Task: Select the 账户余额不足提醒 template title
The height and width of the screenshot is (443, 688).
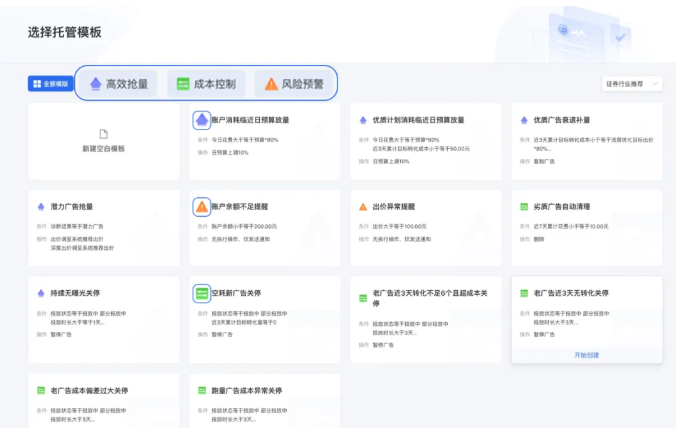Action: (x=240, y=207)
